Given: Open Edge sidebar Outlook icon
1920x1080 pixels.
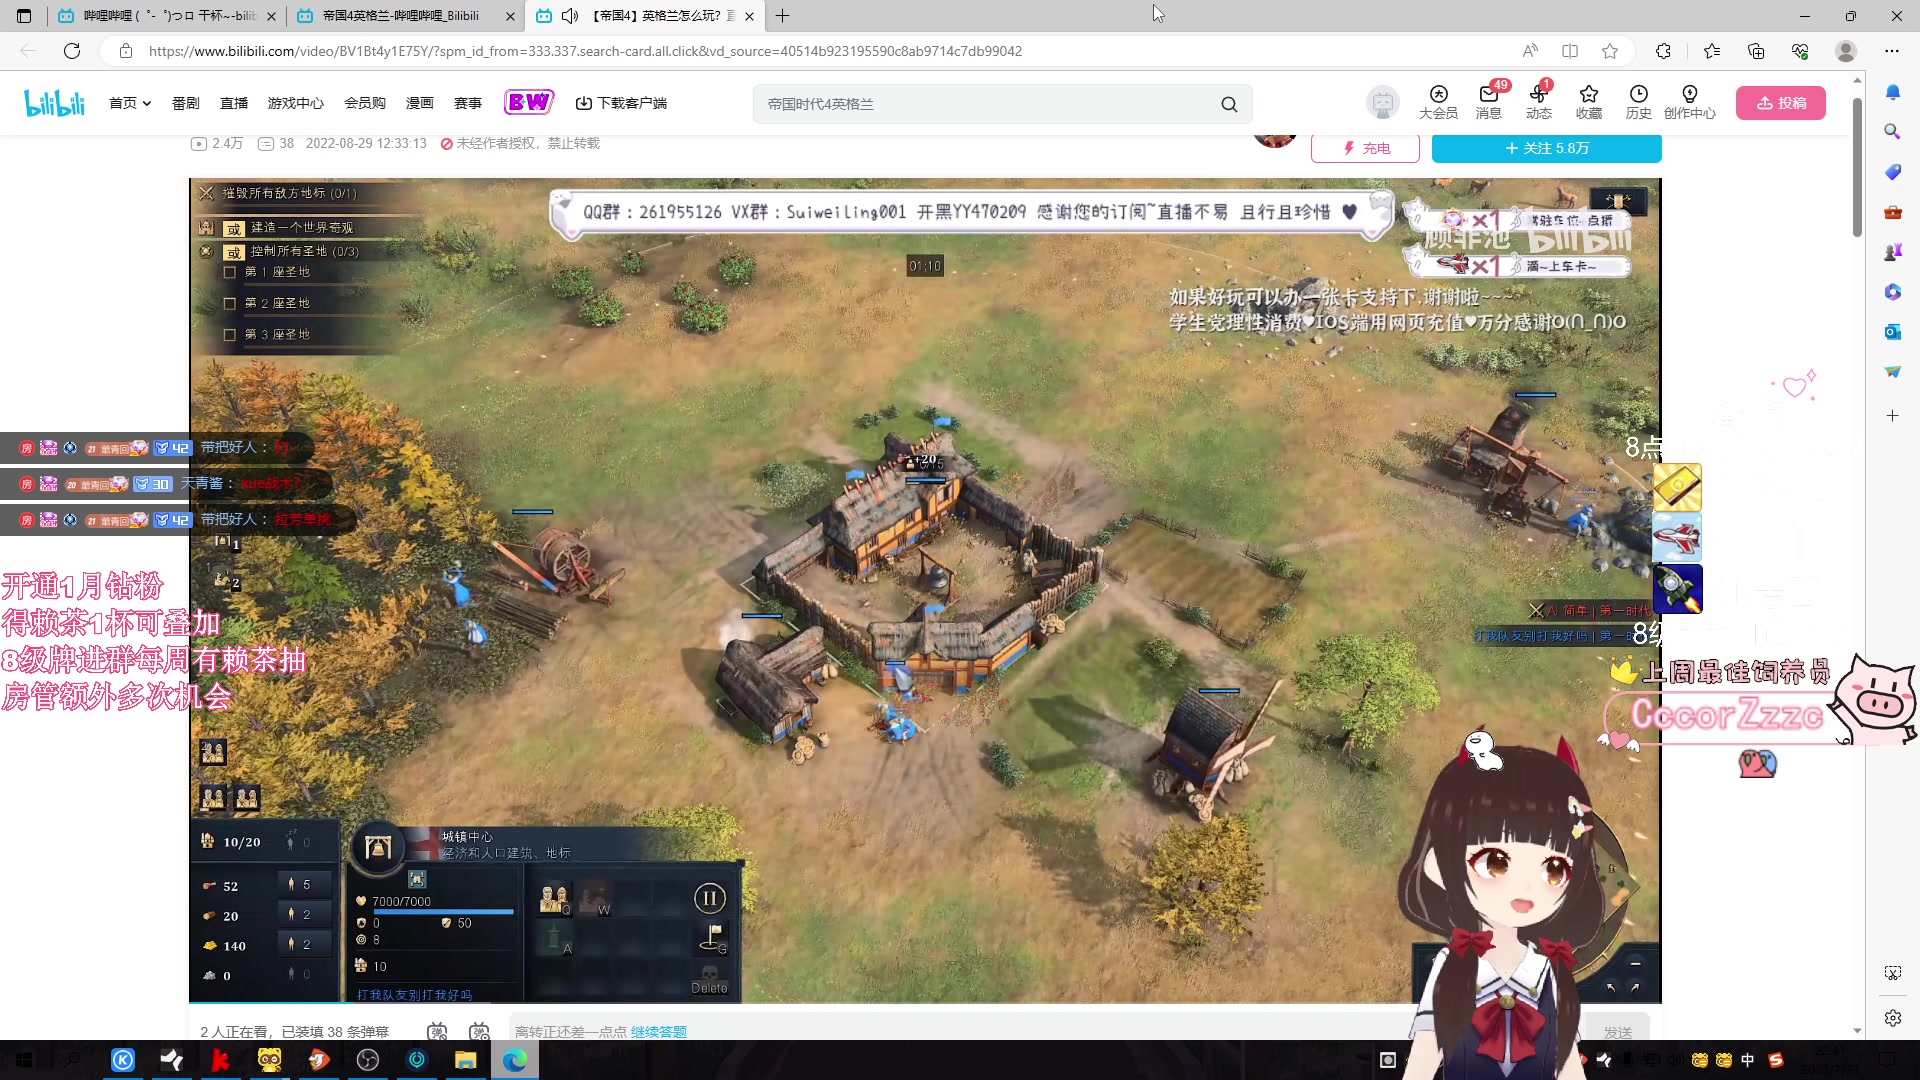Looking at the screenshot, I should [1892, 332].
